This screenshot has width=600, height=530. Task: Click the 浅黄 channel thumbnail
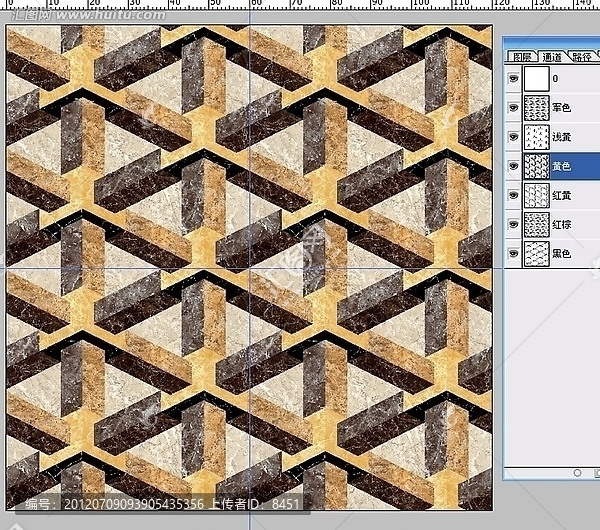point(536,137)
